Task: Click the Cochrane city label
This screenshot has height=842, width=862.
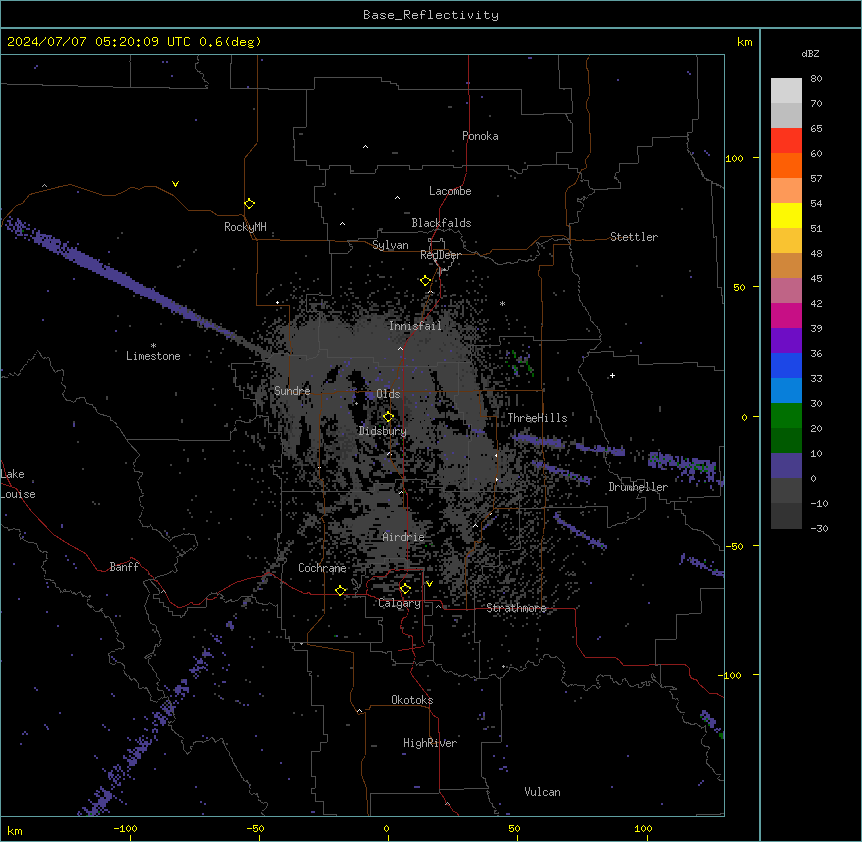Action: coord(322,568)
